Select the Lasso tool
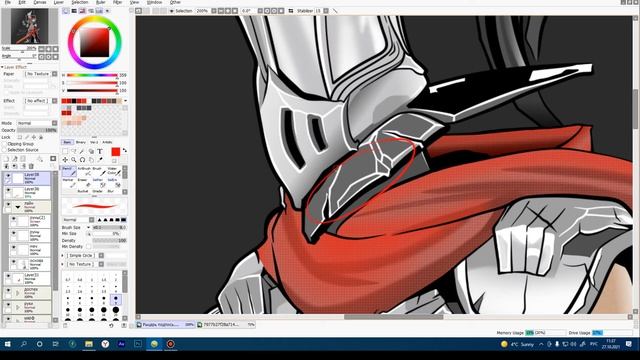 [x=73, y=151]
